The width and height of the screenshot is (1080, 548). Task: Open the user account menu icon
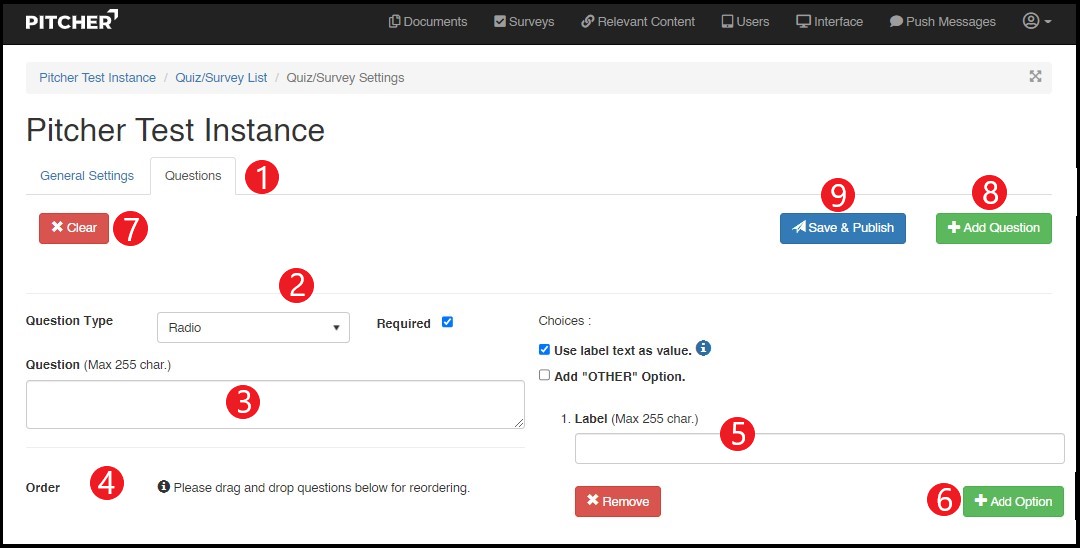pyautogui.click(x=1036, y=21)
